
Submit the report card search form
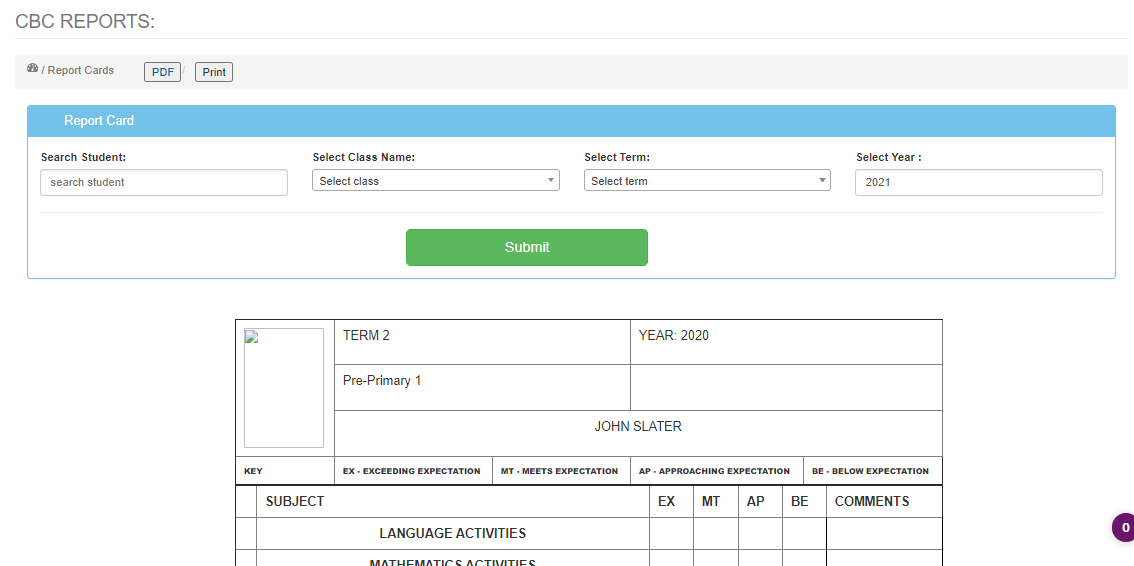coord(527,247)
